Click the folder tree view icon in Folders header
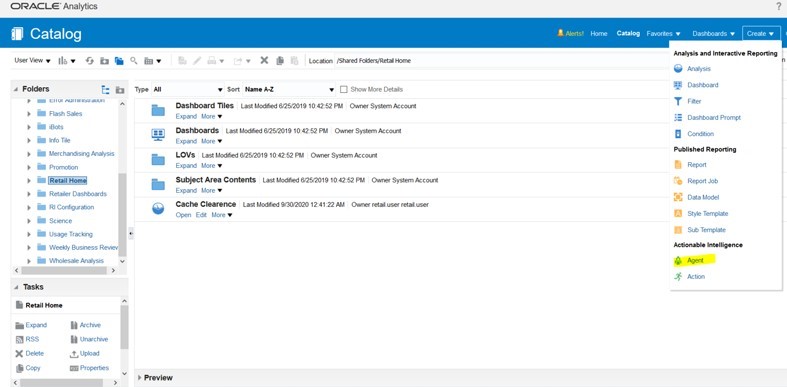787x387 pixels. coord(105,90)
